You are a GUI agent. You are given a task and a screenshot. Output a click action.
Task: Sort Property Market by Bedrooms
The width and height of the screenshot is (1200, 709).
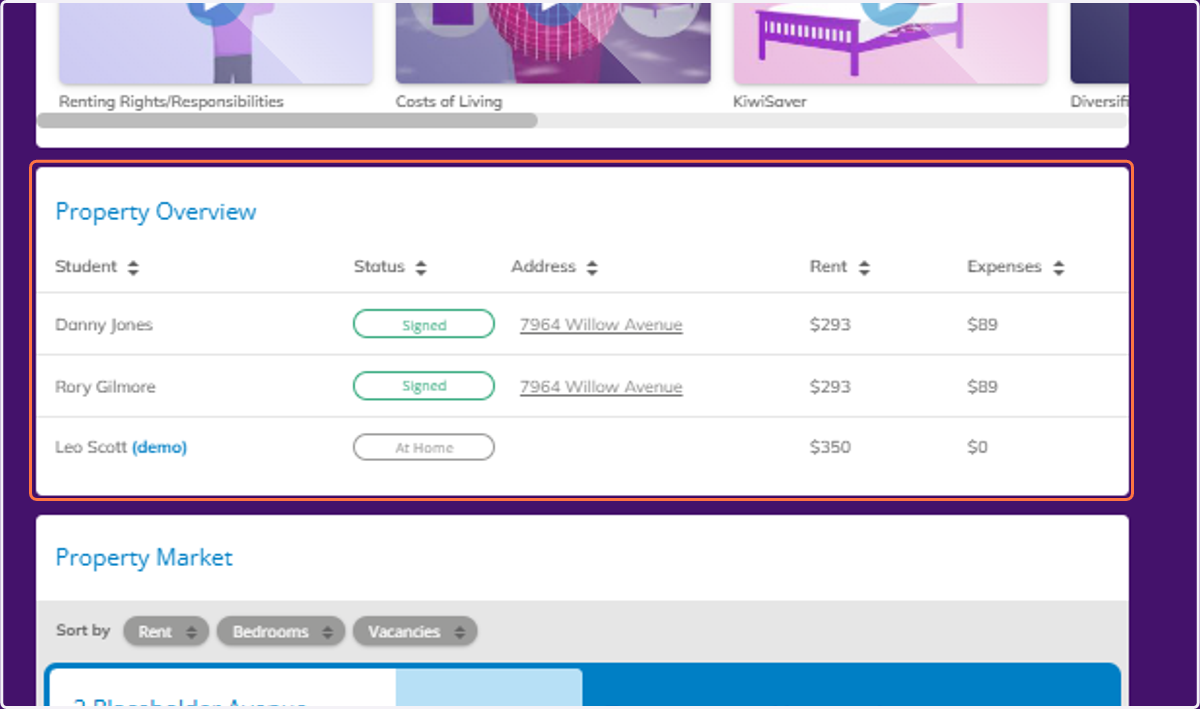point(281,632)
